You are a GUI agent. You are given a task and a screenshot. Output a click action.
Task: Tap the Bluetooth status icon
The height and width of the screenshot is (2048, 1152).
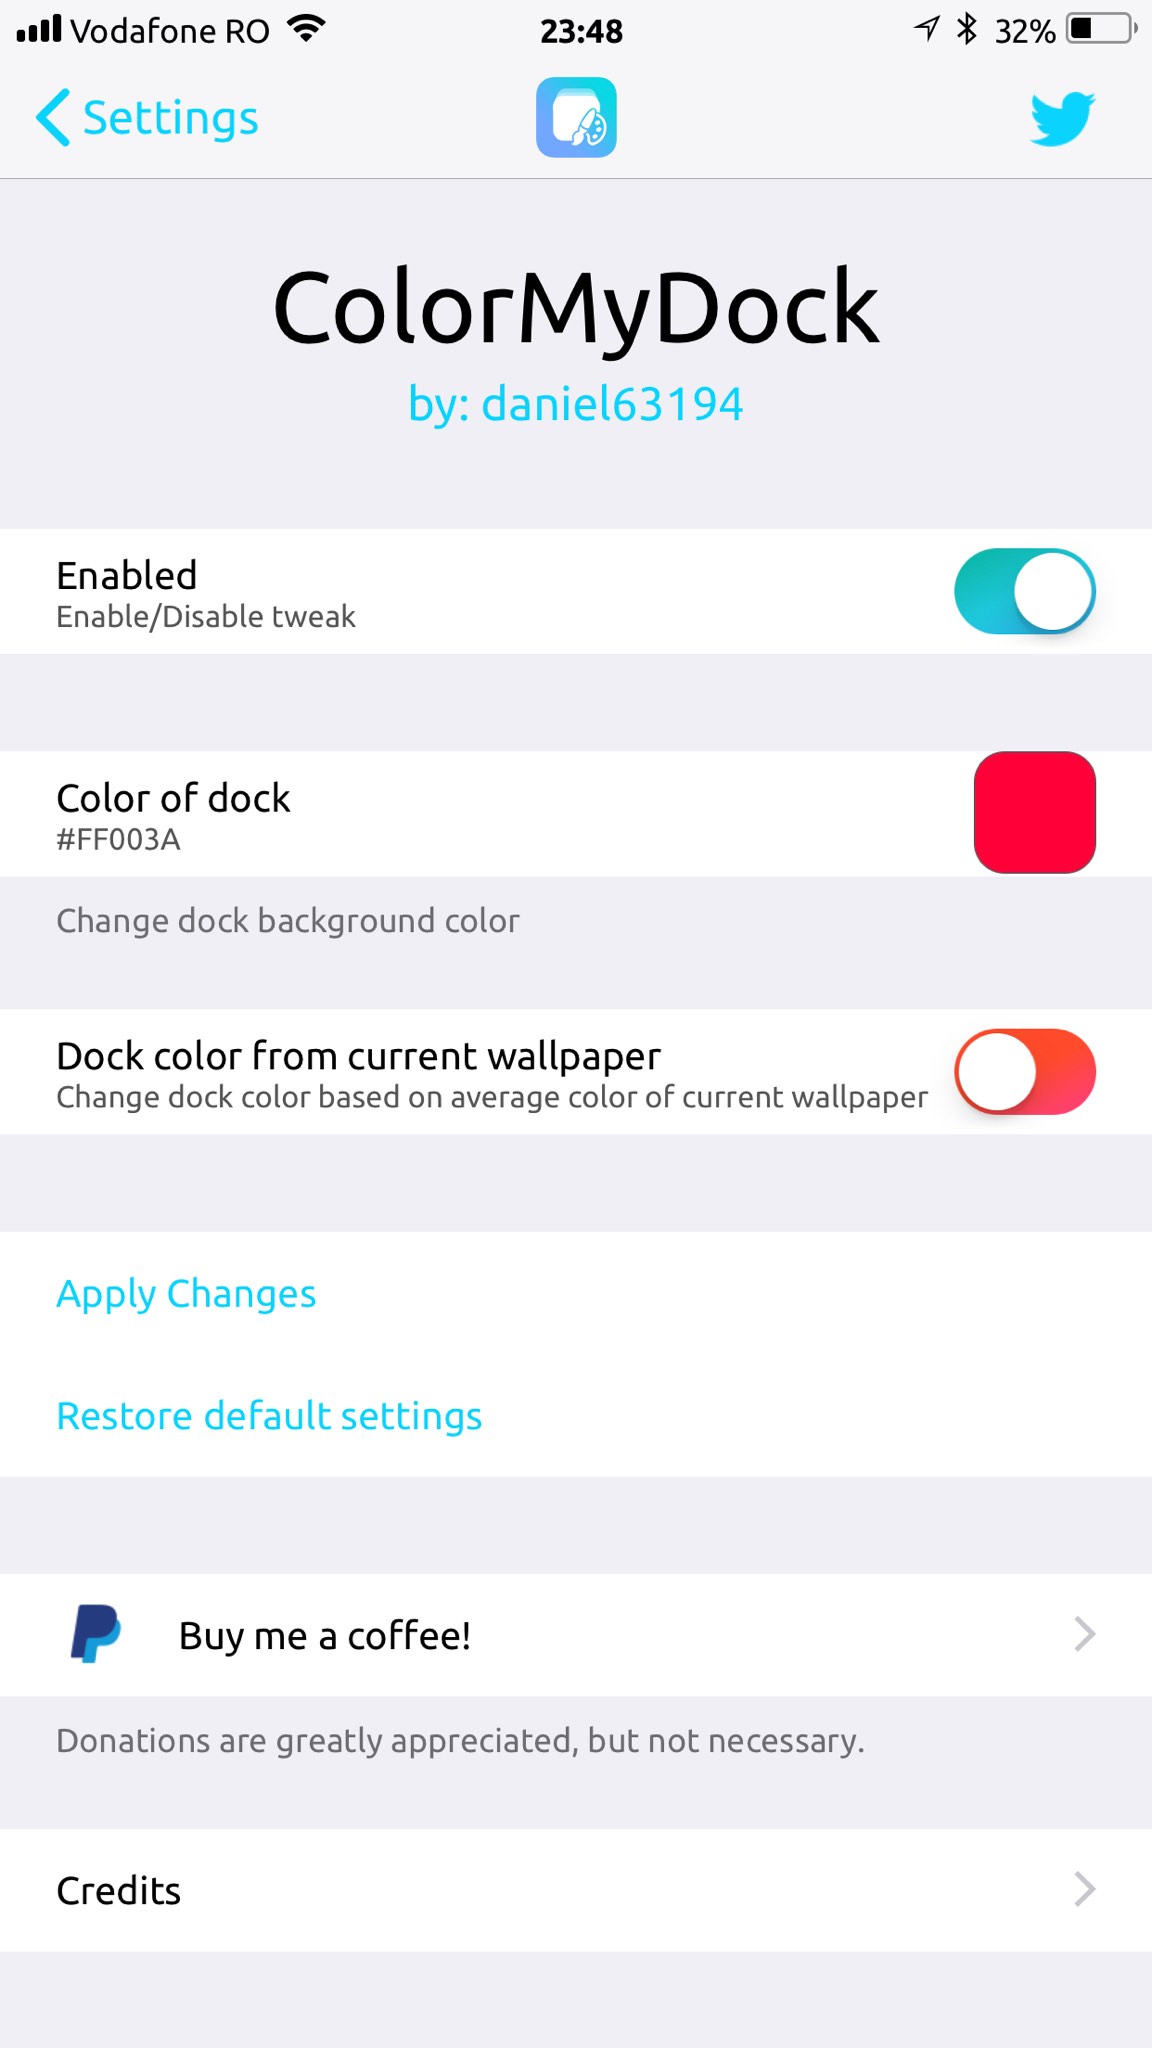coord(966,30)
